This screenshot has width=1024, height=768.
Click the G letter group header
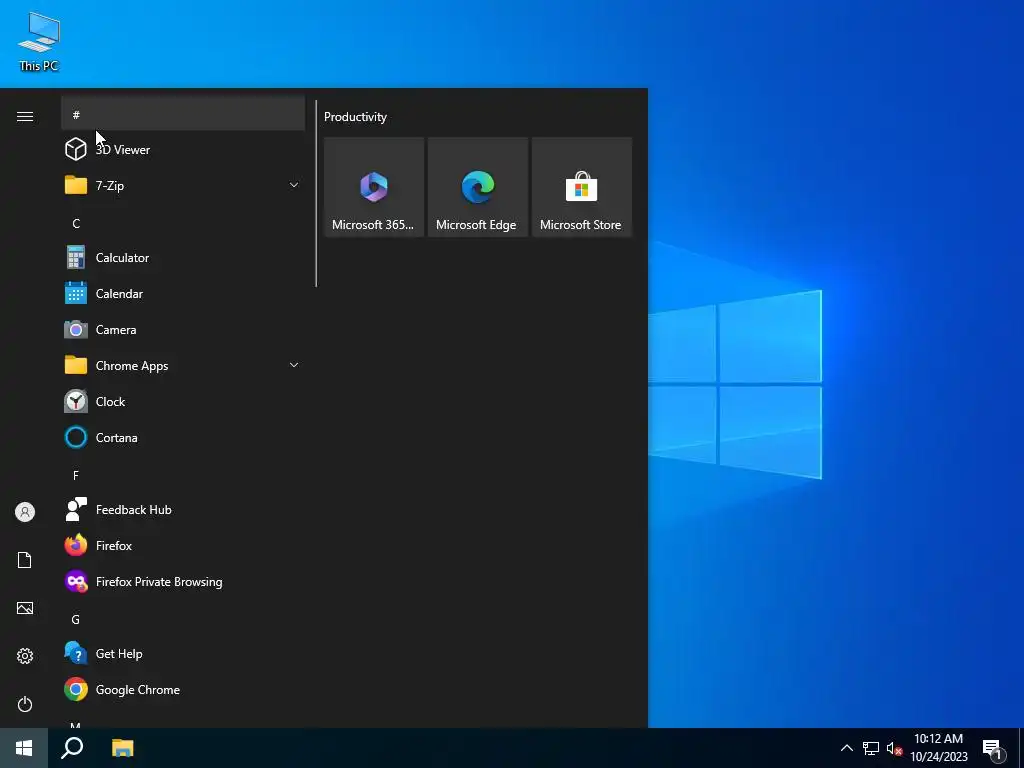[x=183, y=619]
